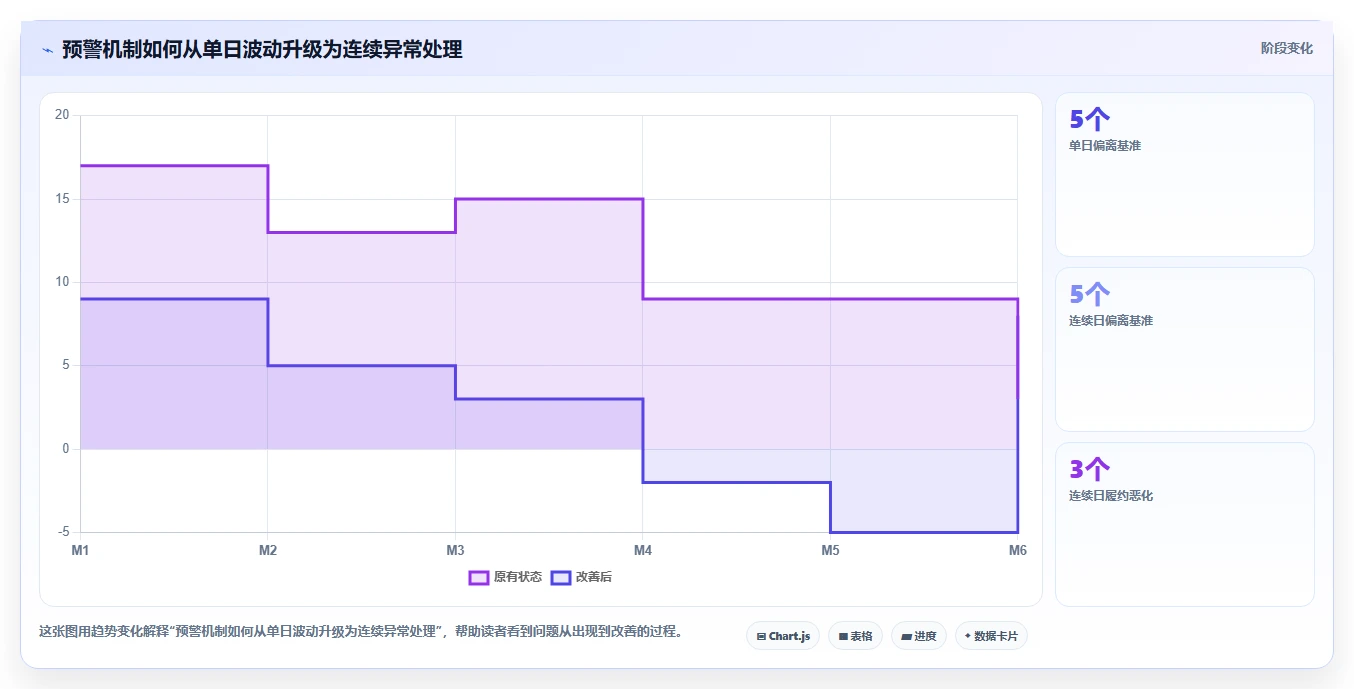Click the lightning icon beside the title
1354x689 pixels.
coord(47,50)
